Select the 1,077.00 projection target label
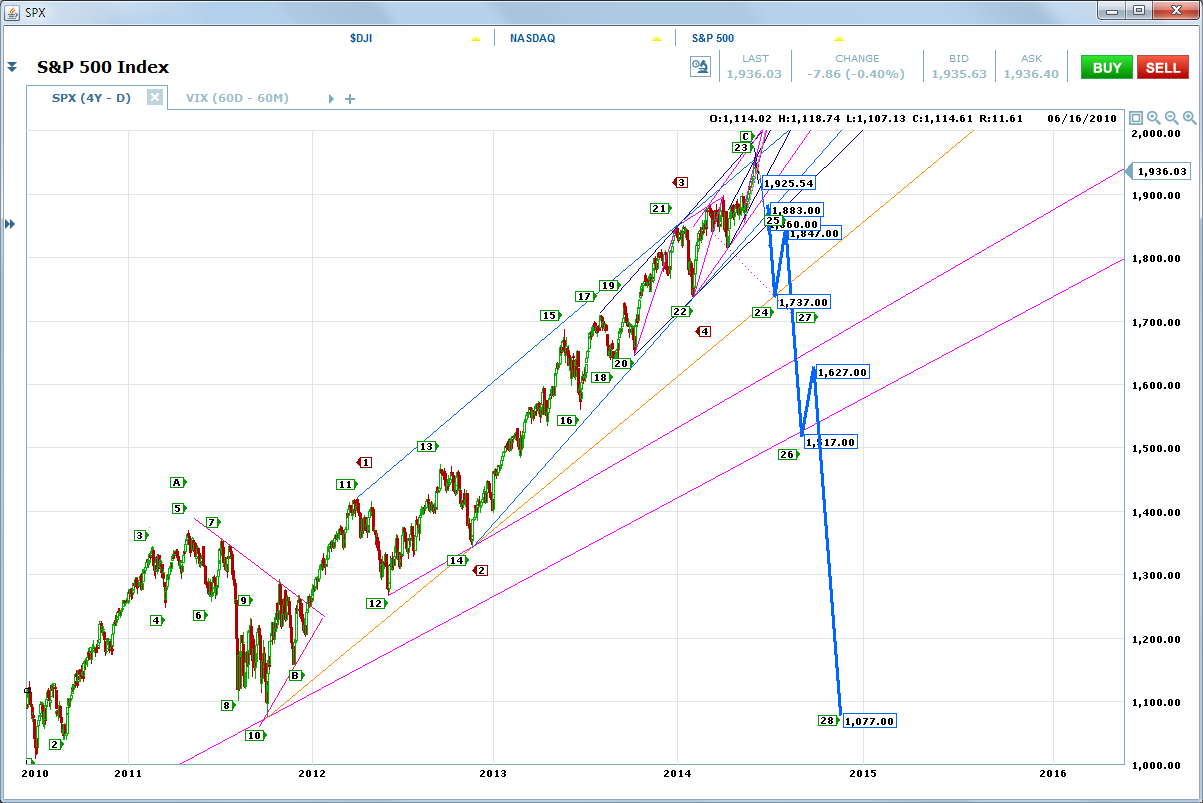This screenshot has width=1203, height=803. coord(869,720)
